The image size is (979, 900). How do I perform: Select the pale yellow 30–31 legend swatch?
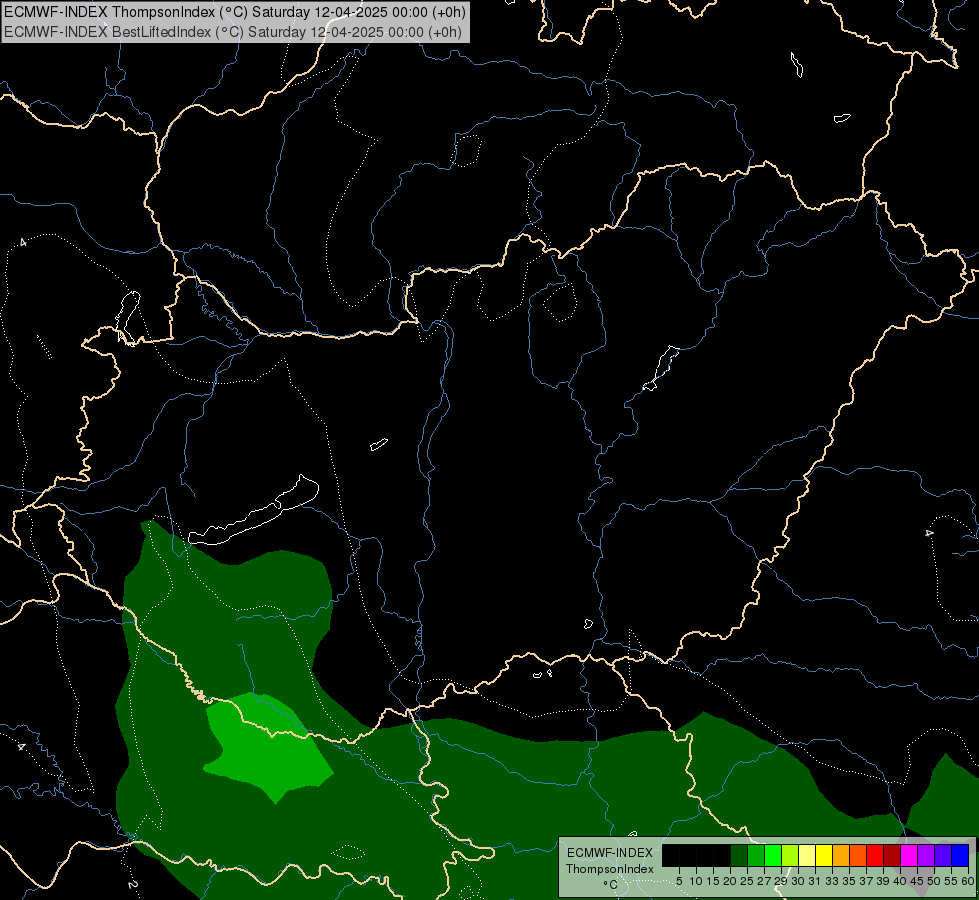tap(807, 855)
